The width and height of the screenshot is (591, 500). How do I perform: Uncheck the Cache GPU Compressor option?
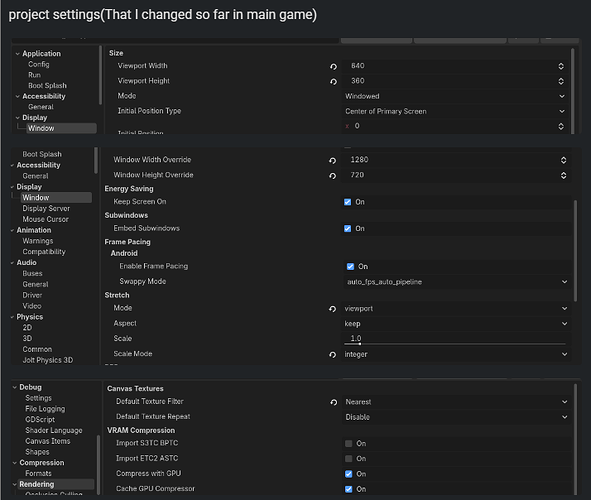pos(349,489)
